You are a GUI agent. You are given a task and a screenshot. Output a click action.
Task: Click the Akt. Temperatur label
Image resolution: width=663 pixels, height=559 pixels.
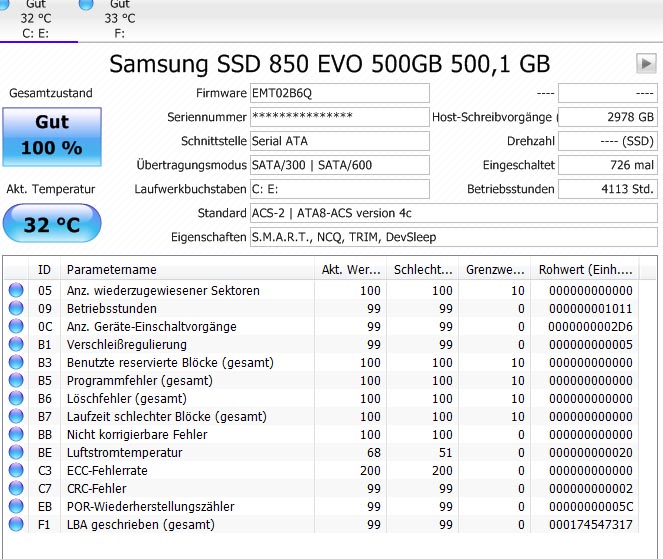(x=51, y=189)
